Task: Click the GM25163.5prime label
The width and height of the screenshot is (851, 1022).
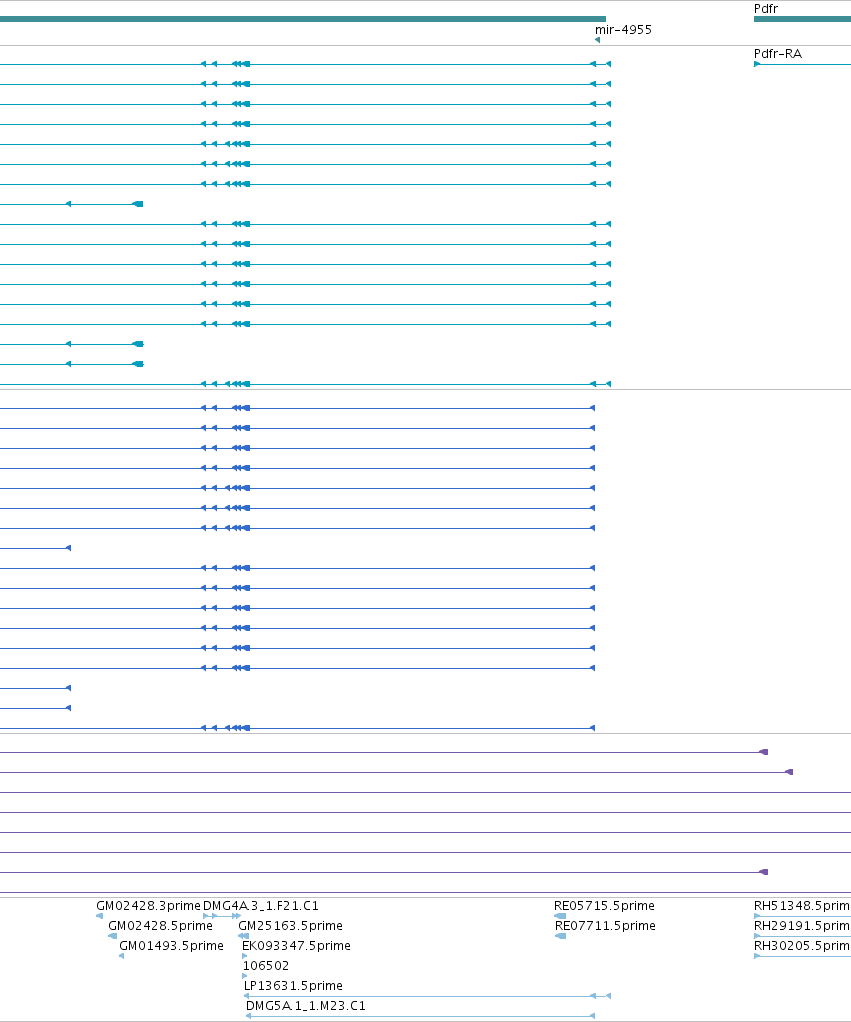Action: pyautogui.click(x=290, y=926)
